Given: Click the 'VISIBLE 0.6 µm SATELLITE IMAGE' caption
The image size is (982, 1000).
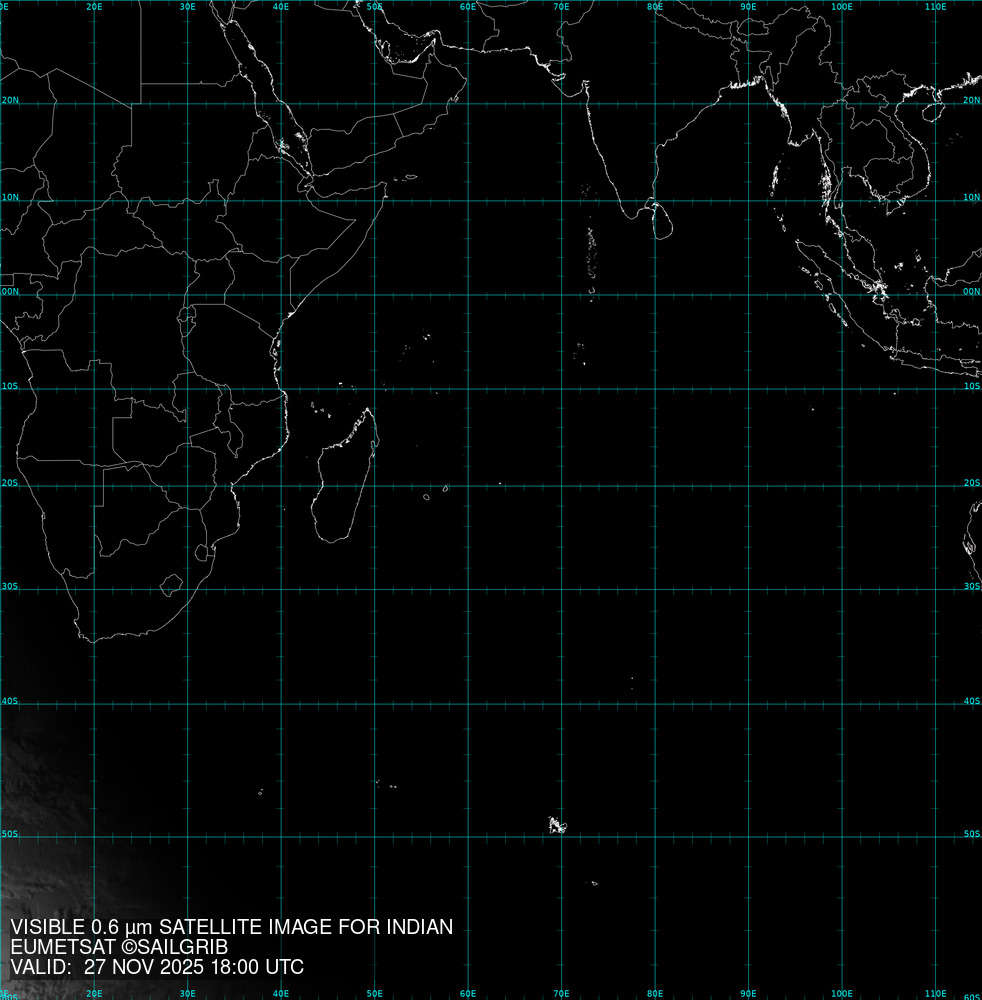Looking at the screenshot, I should coord(231,927).
